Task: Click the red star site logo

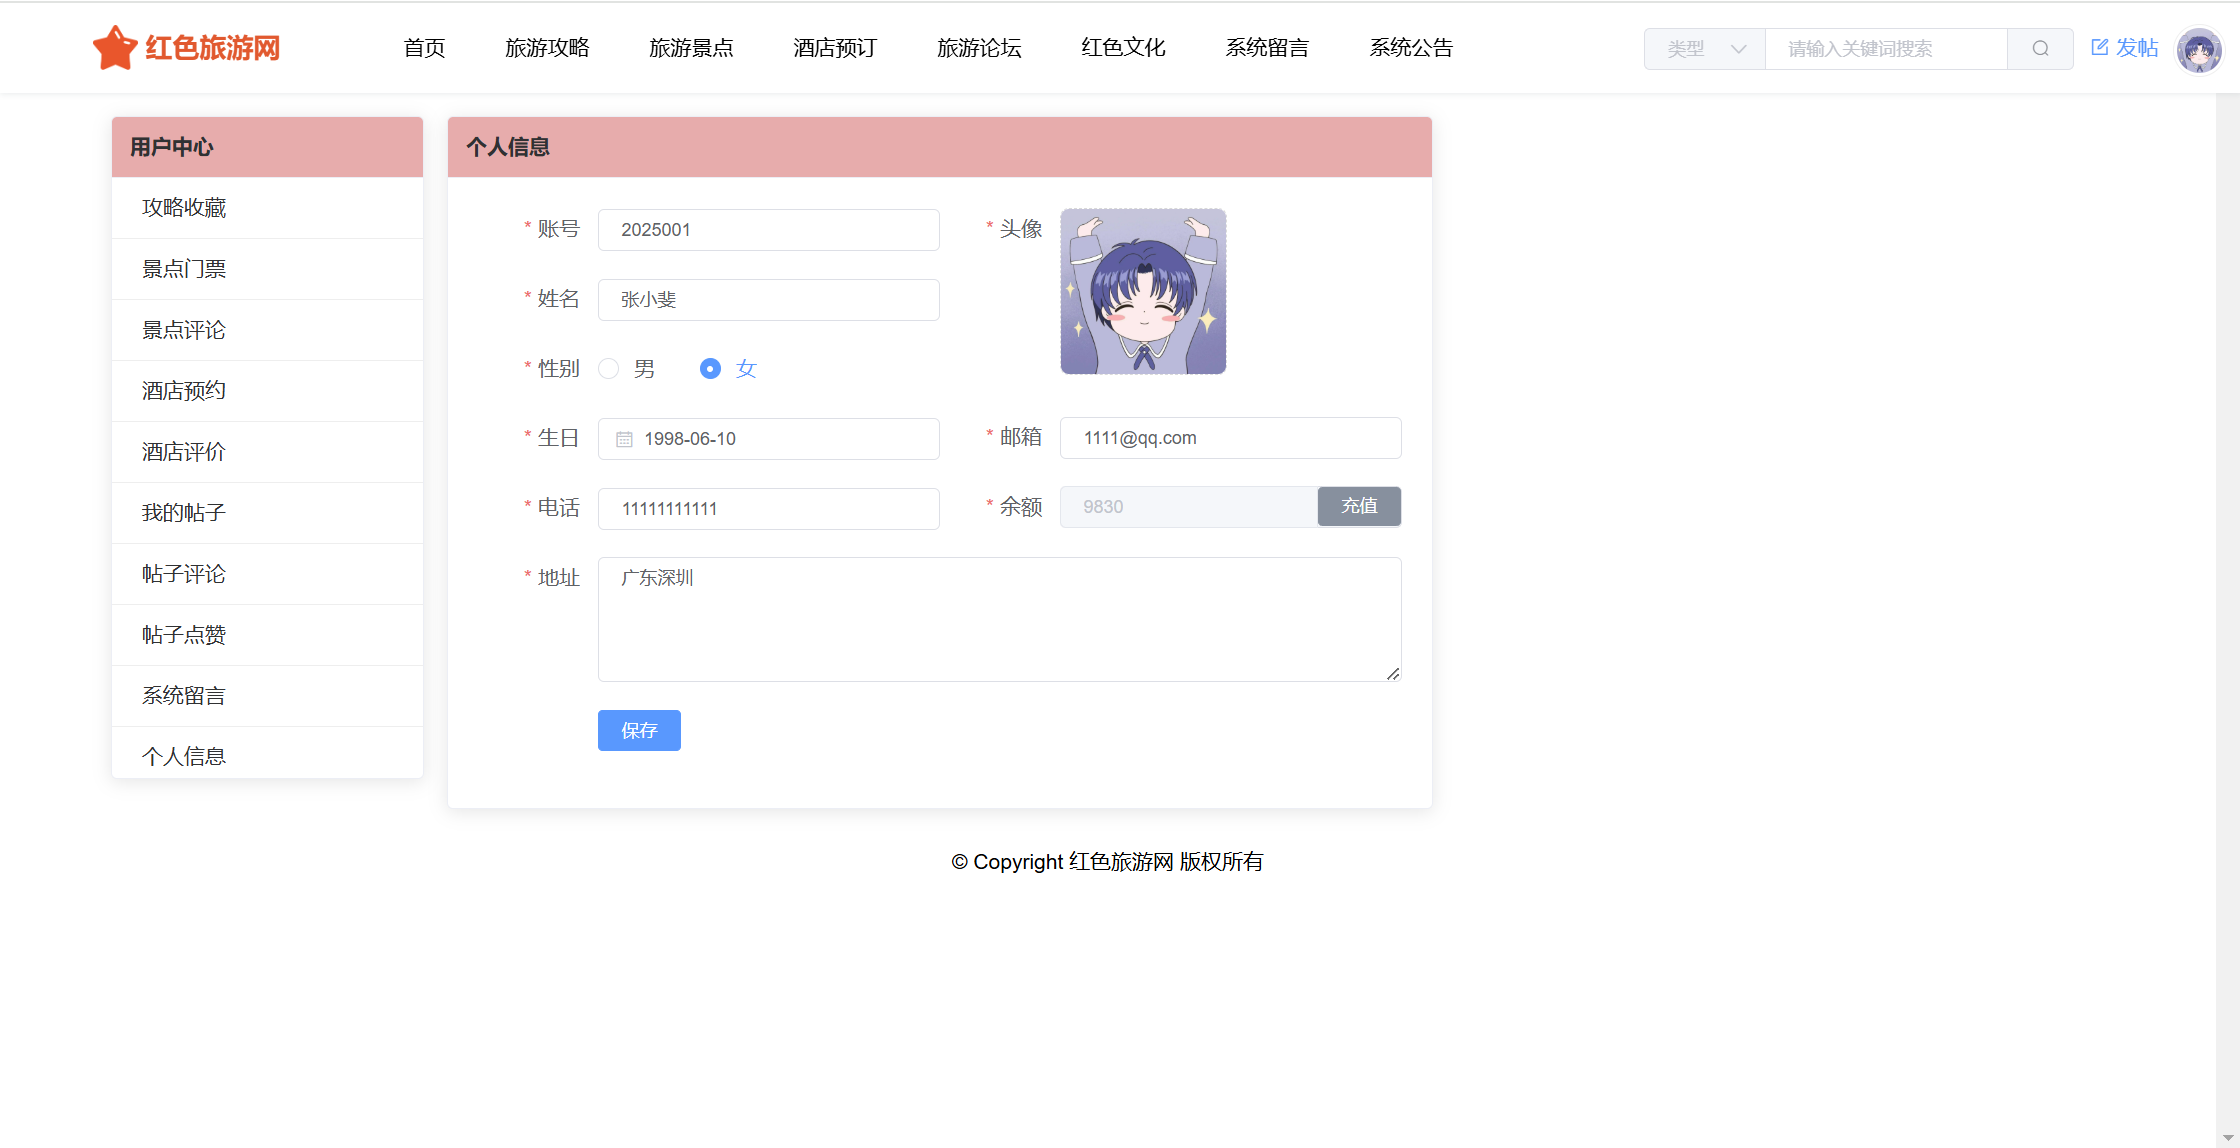Action: click(115, 48)
